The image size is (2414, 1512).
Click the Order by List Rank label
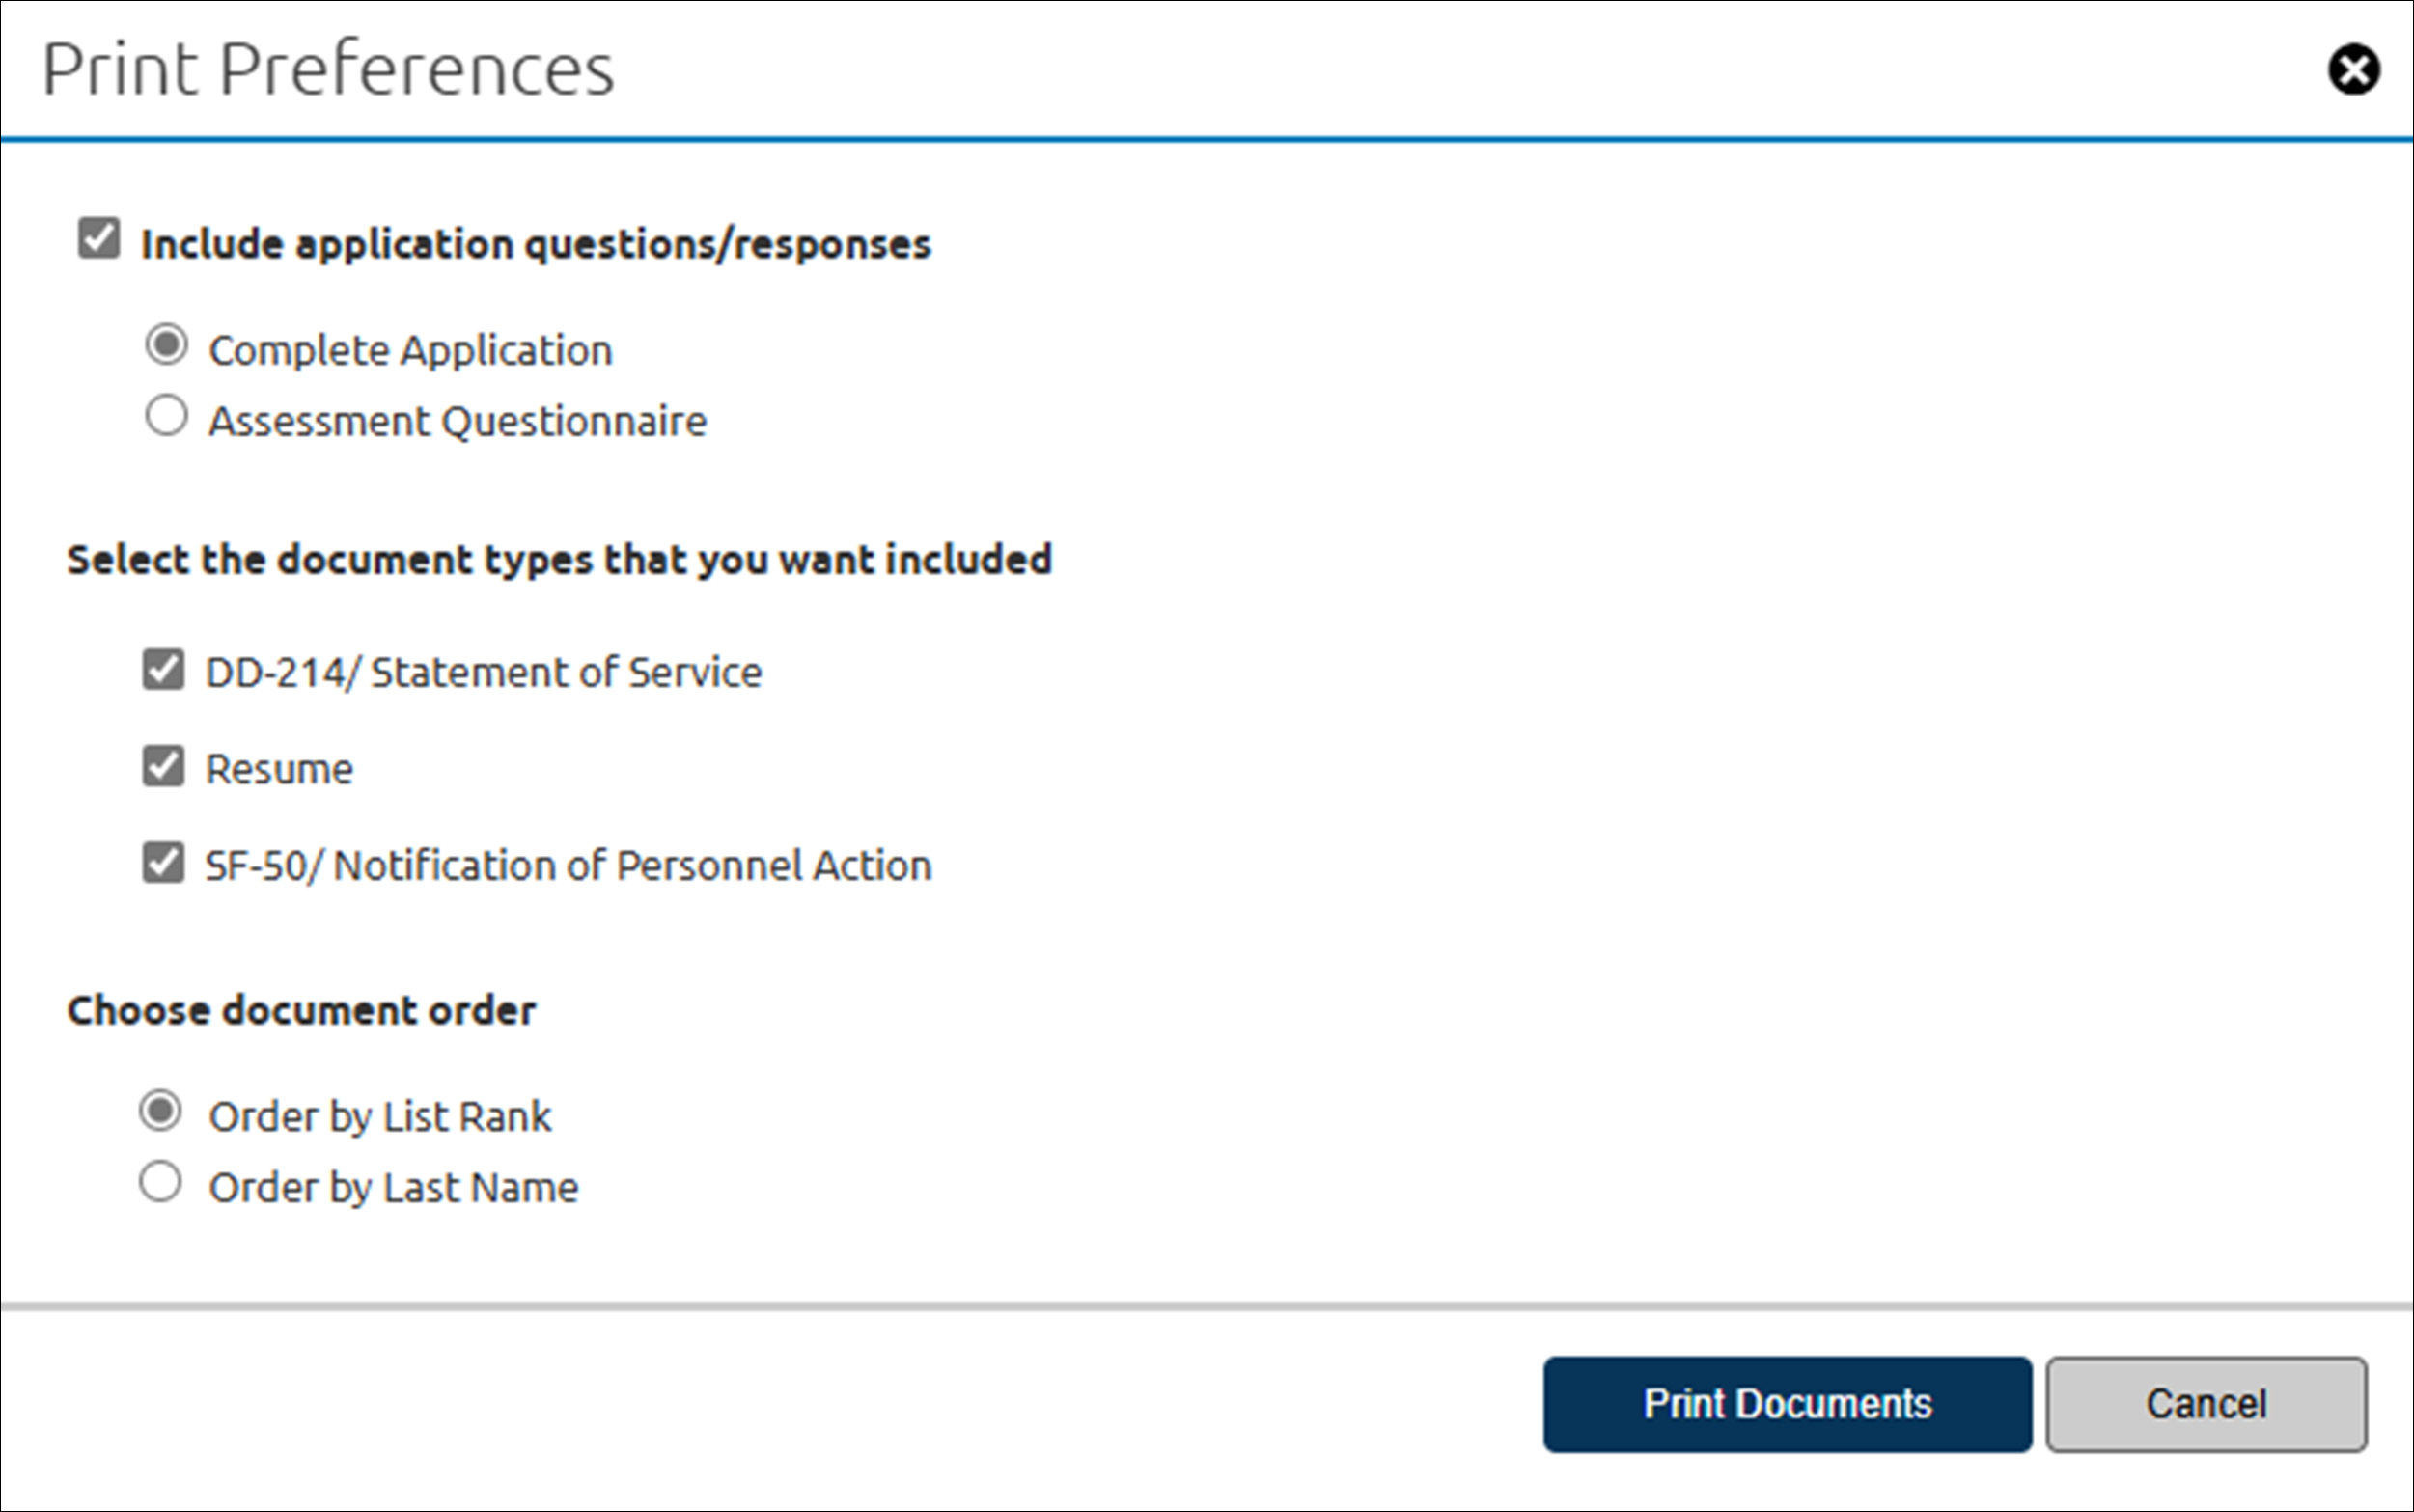[x=378, y=1114]
